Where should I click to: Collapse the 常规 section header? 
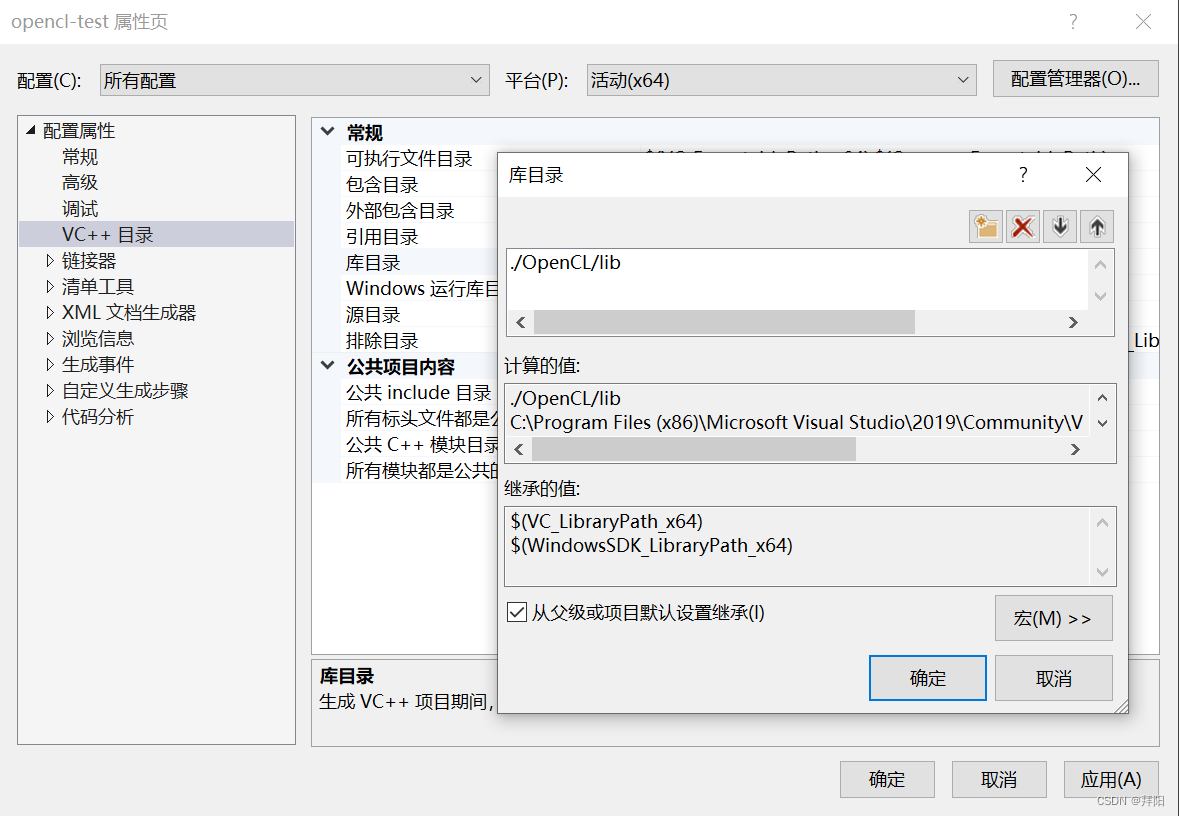tap(327, 131)
